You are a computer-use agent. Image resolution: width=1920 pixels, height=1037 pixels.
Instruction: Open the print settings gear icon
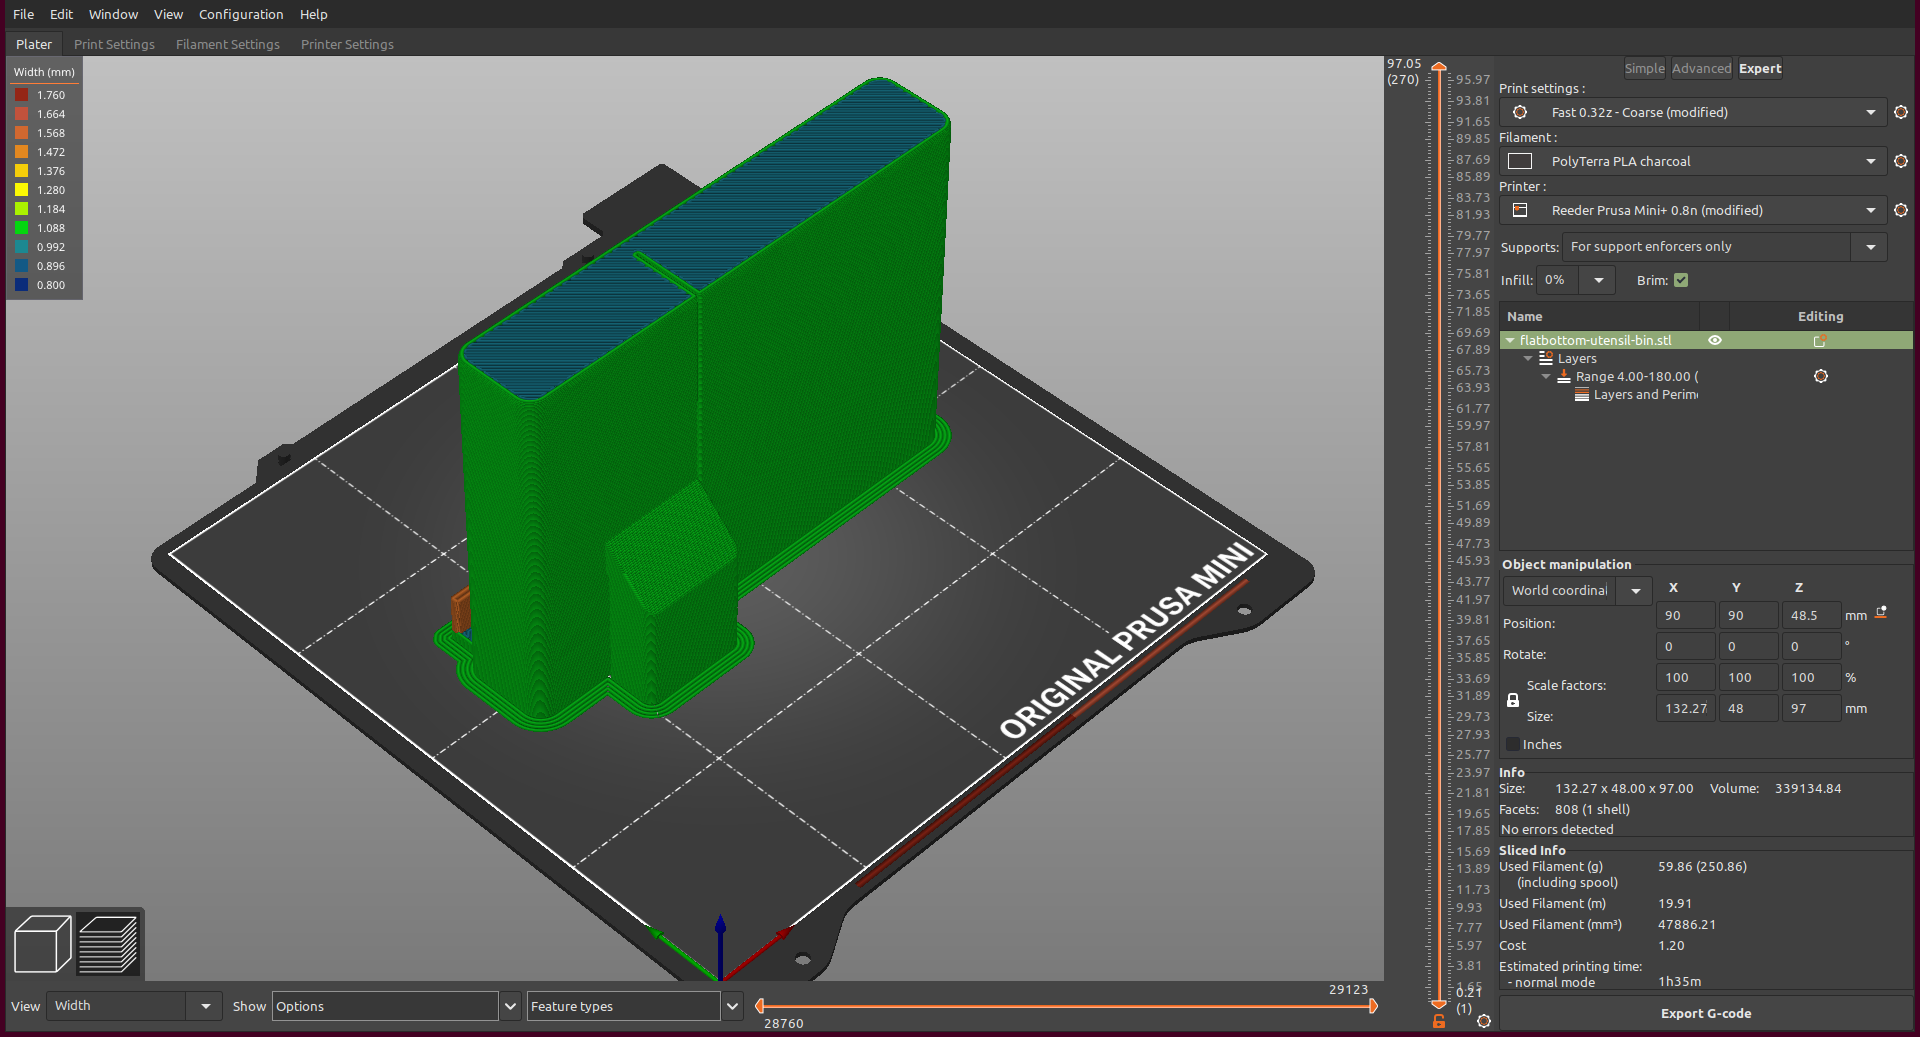(x=1901, y=112)
